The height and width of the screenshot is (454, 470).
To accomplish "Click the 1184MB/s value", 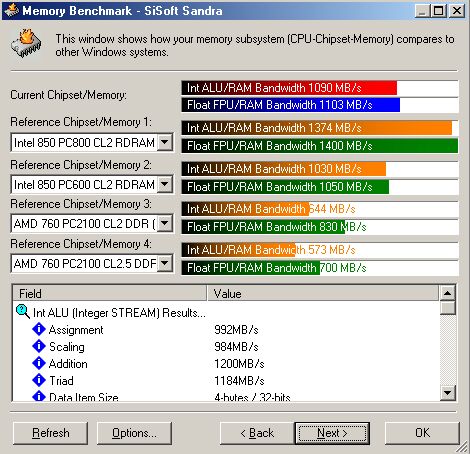I will (239, 381).
